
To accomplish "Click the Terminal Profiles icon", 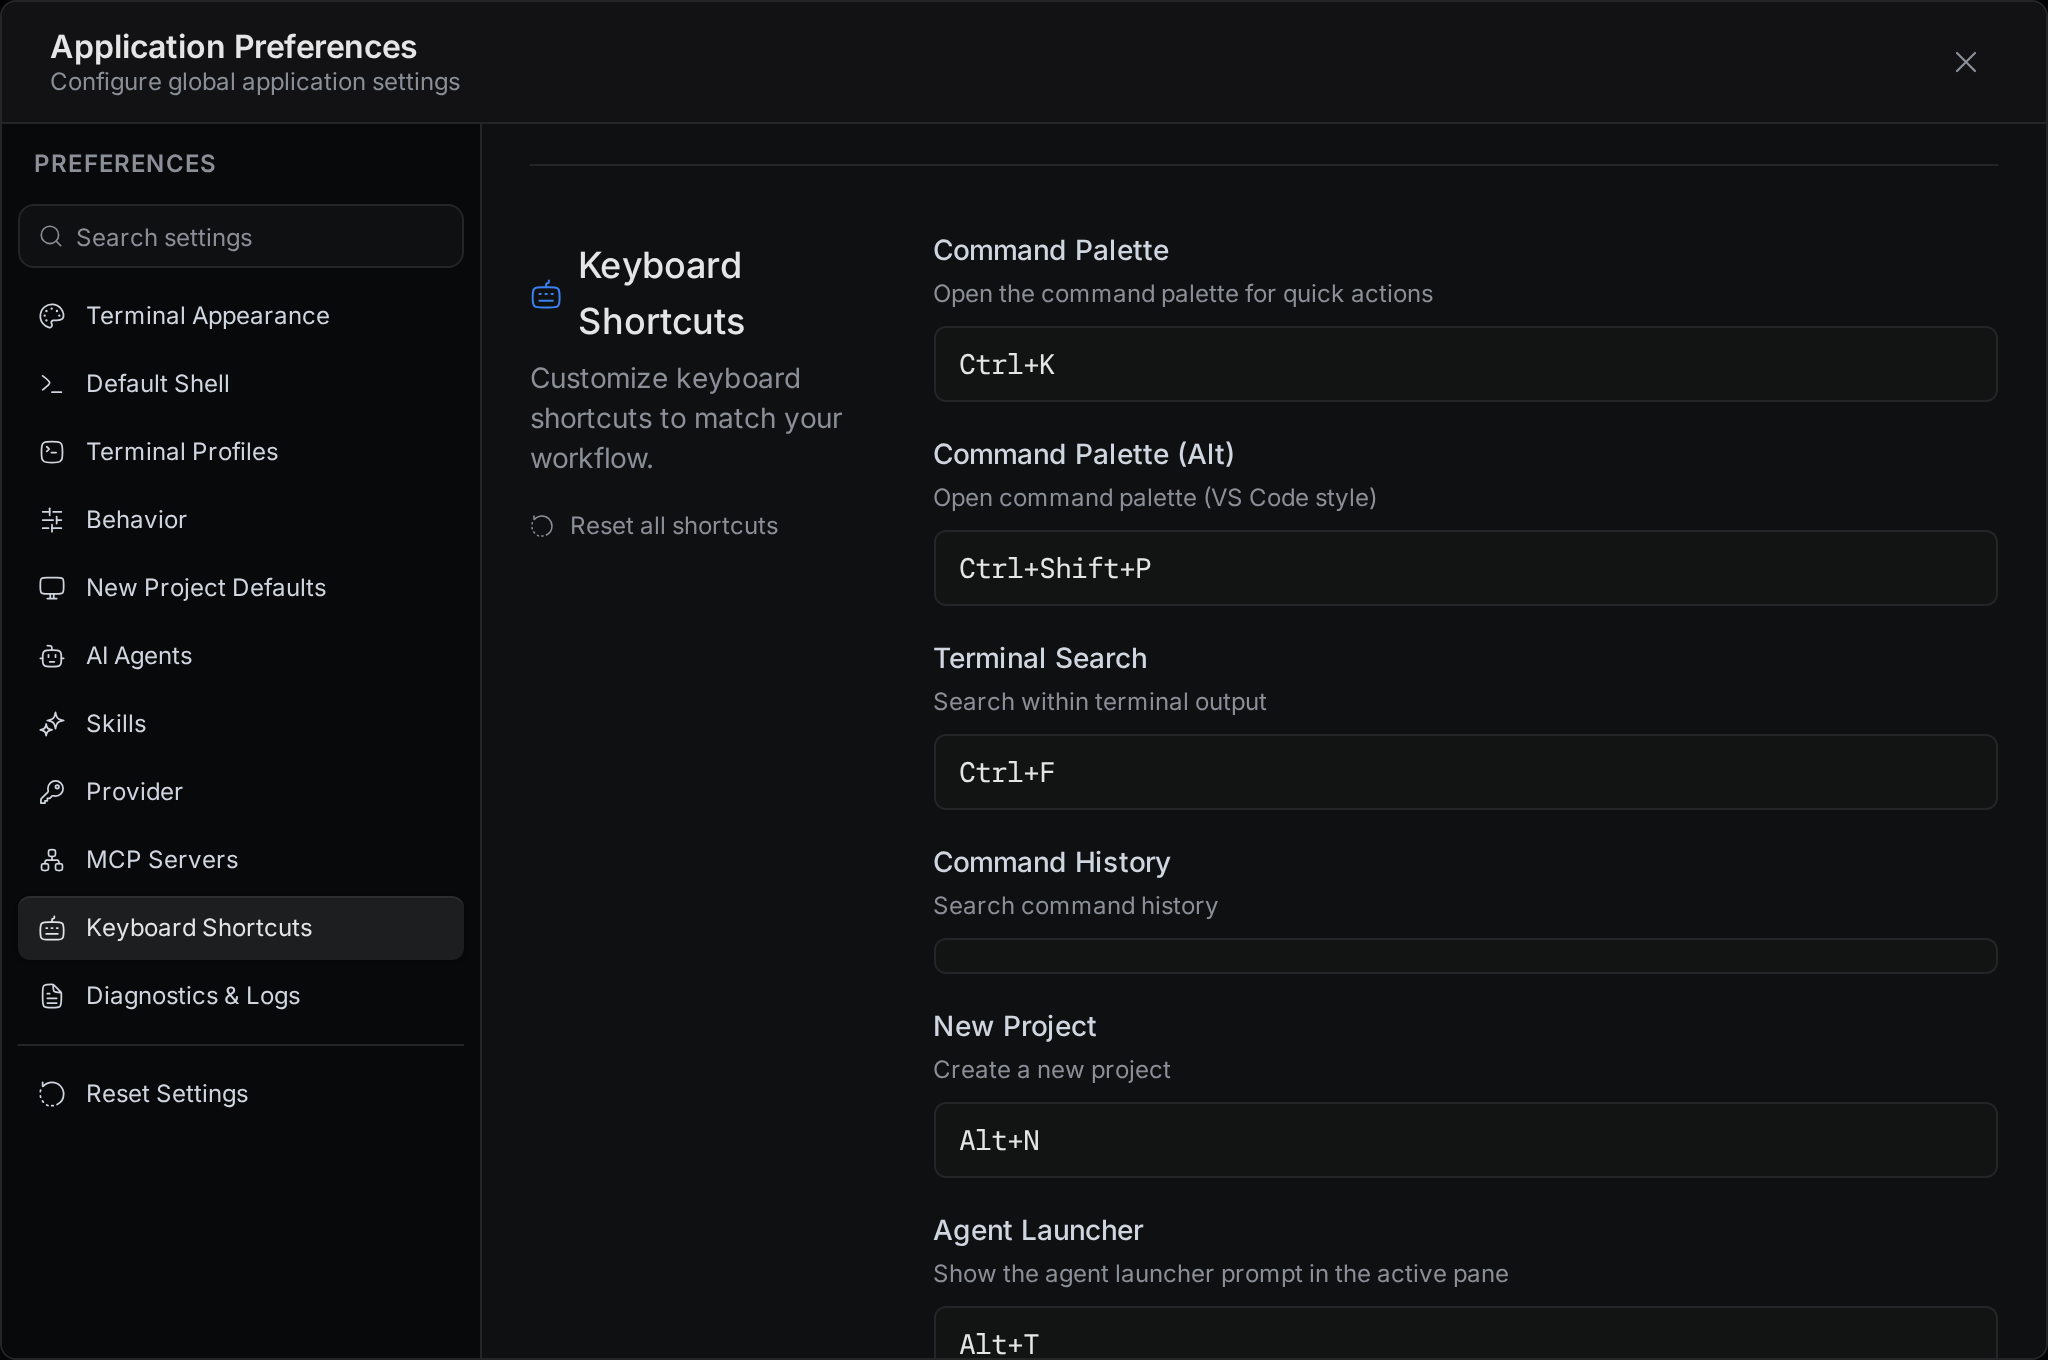I will coord(52,452).
